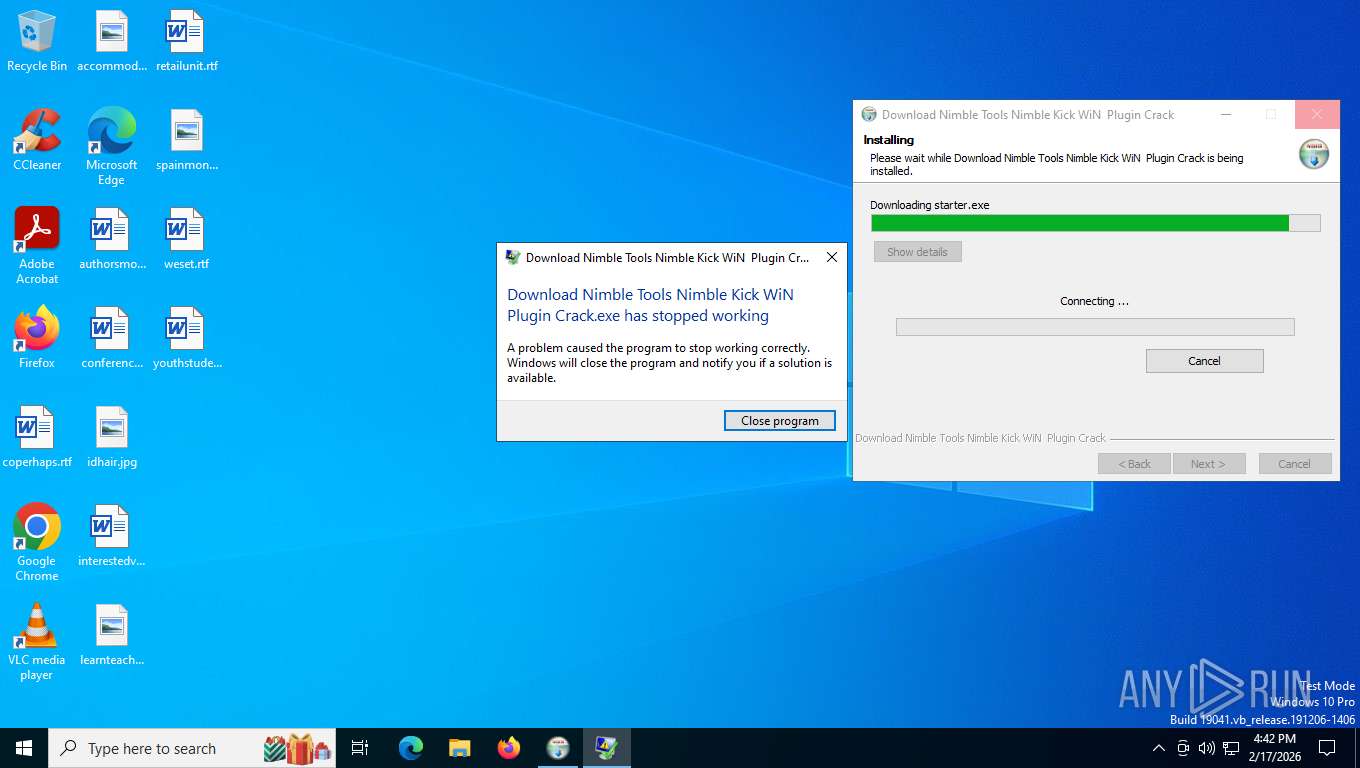Click the installer's bottom Cancel button
Screen dimensions: 1360x768
pyautogui.click(x=1294, y=464)
